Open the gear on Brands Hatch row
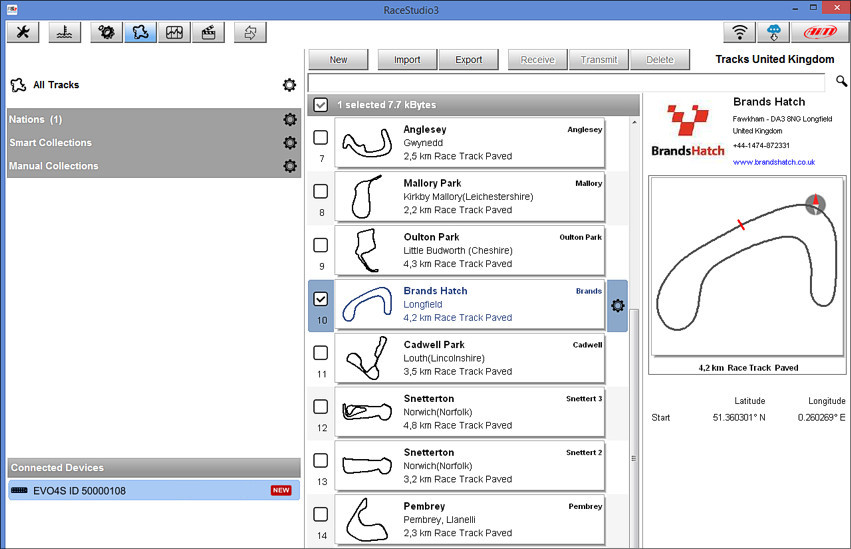Image resolution: width=851 pixels, height=549 pixels. 618,306
